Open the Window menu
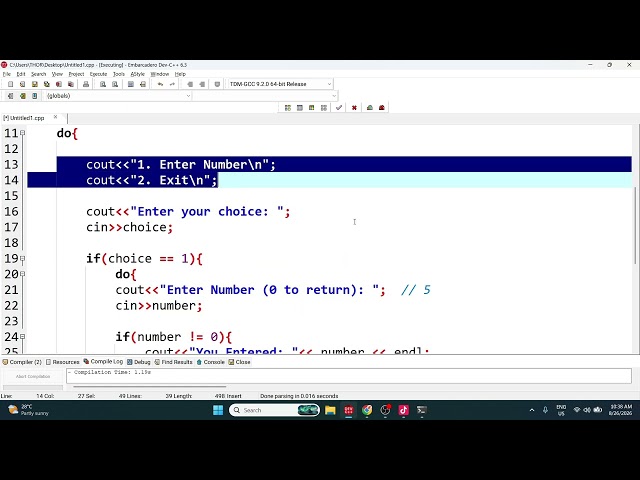This screenshot has width=640, height=480. 160,74
